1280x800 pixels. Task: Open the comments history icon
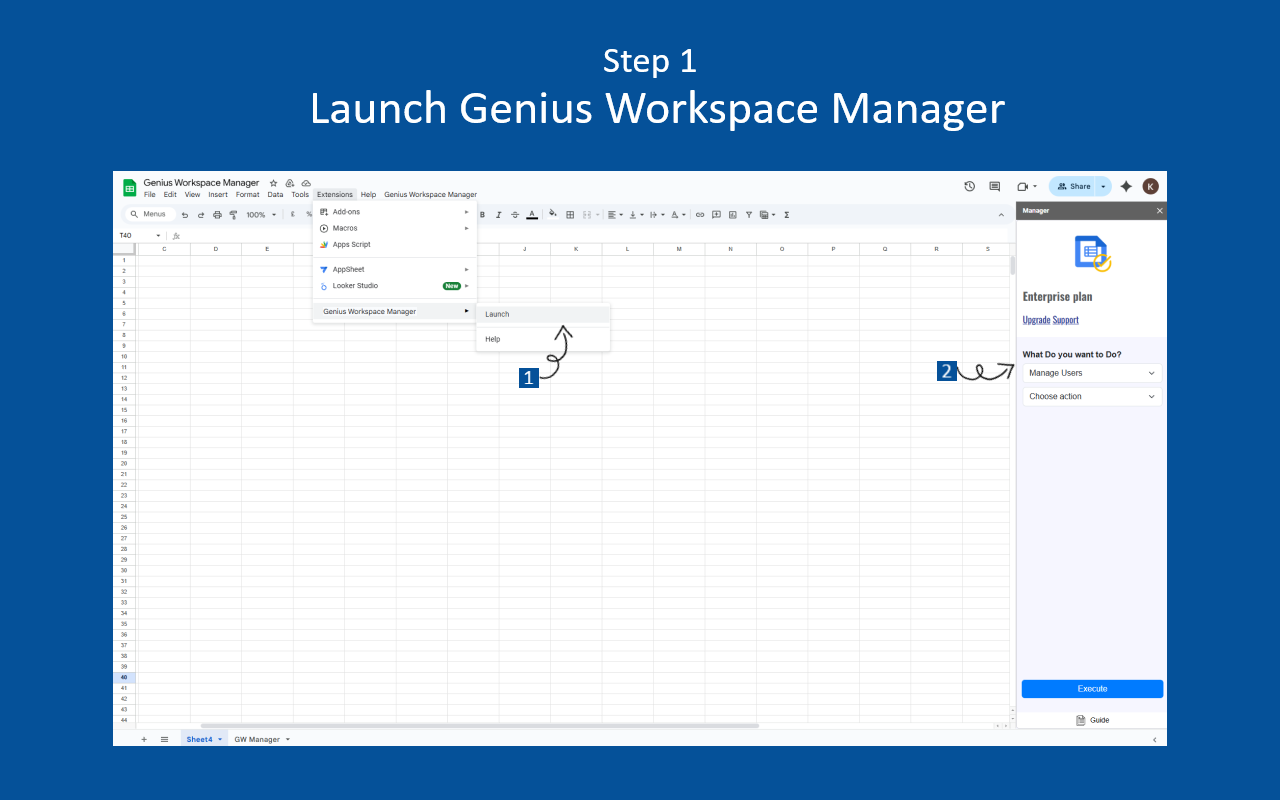[x=994, y=186]
